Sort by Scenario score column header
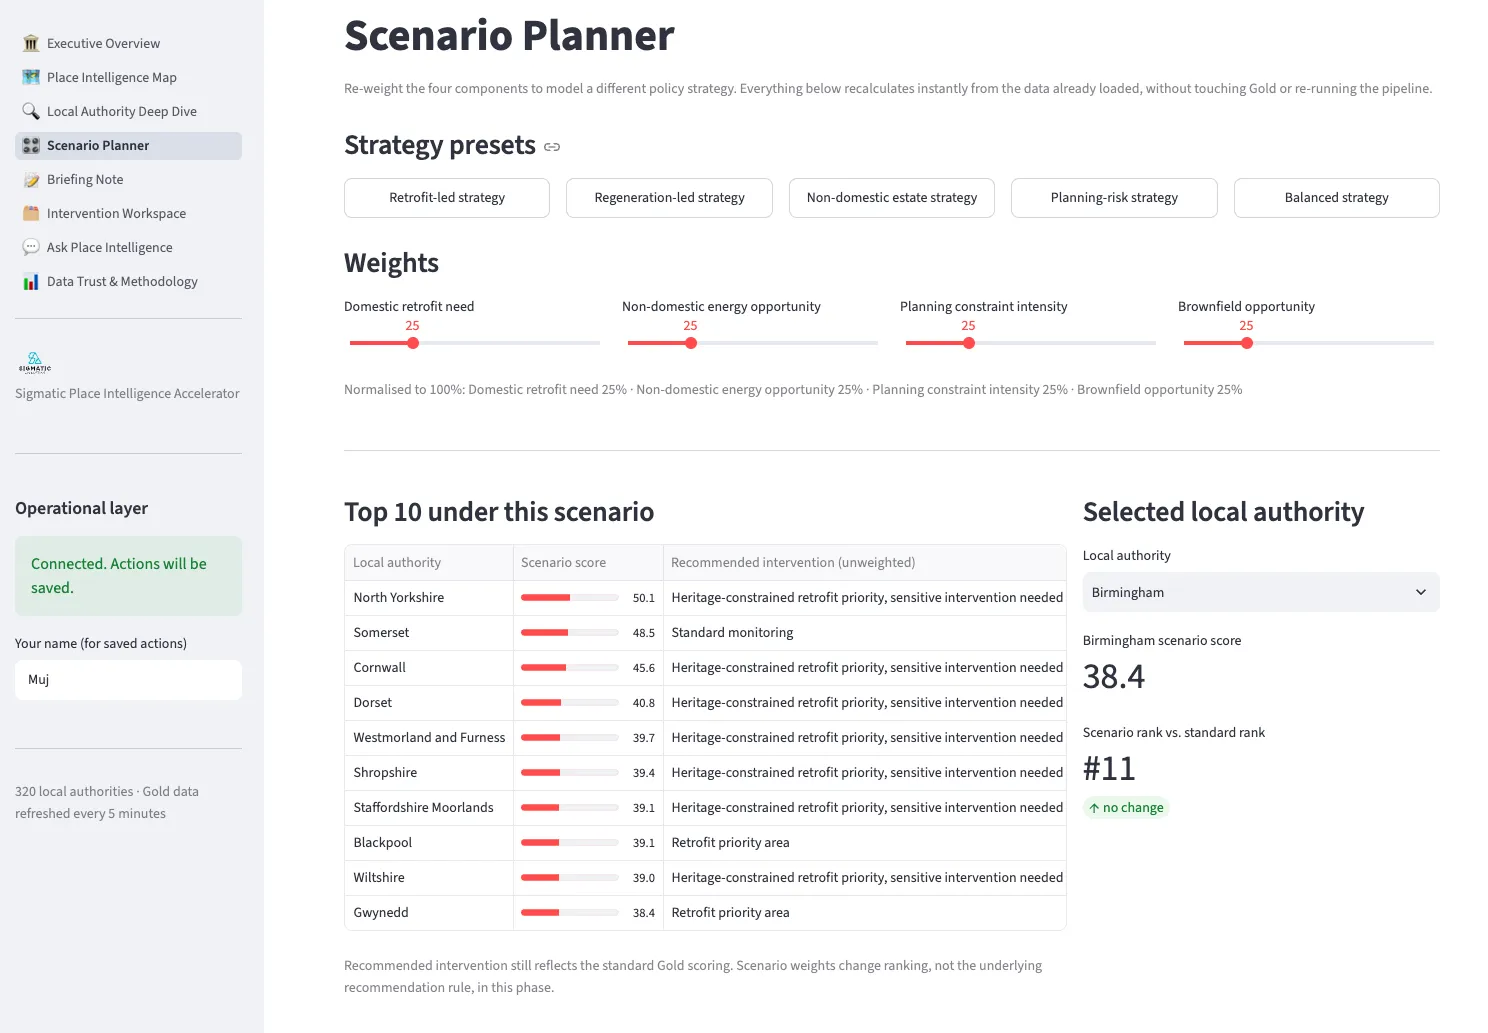 pyautogui.click(x=588, y=563)
